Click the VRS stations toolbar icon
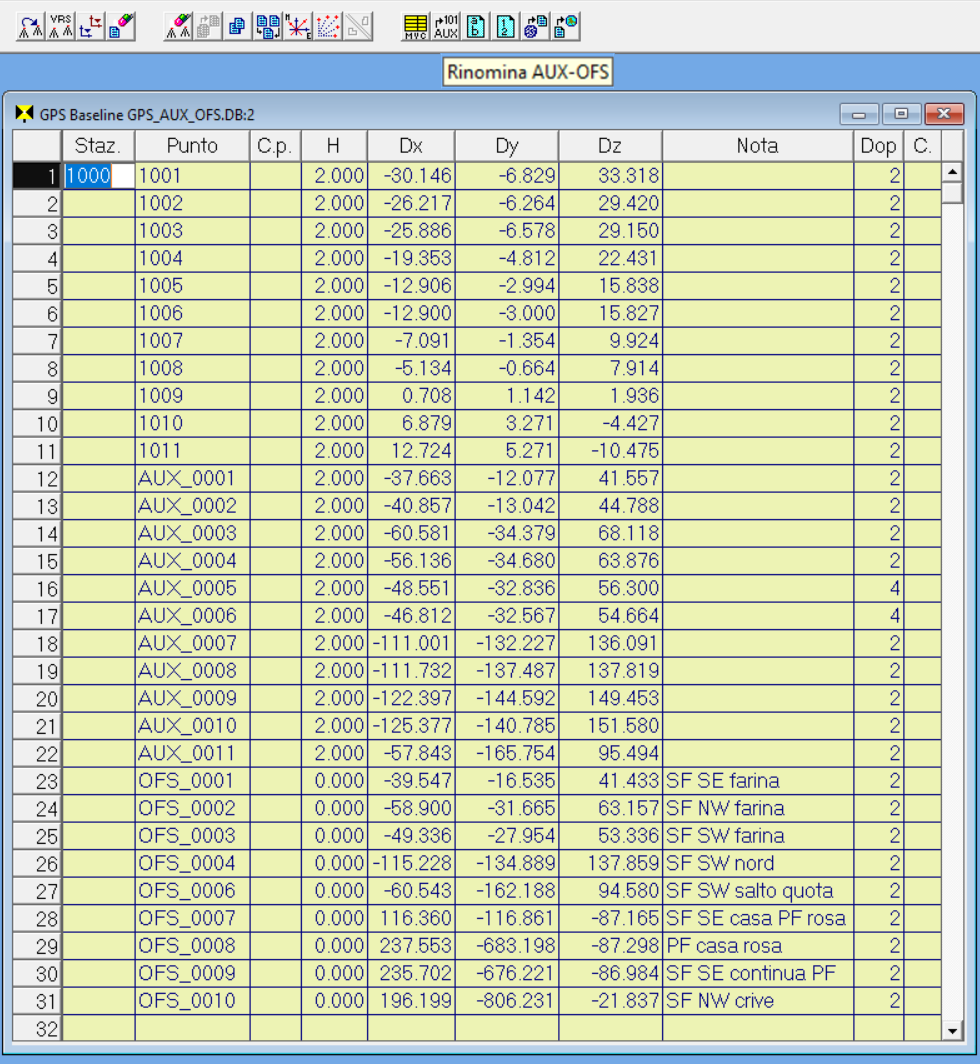980x1064 pixels. (60, 26)
